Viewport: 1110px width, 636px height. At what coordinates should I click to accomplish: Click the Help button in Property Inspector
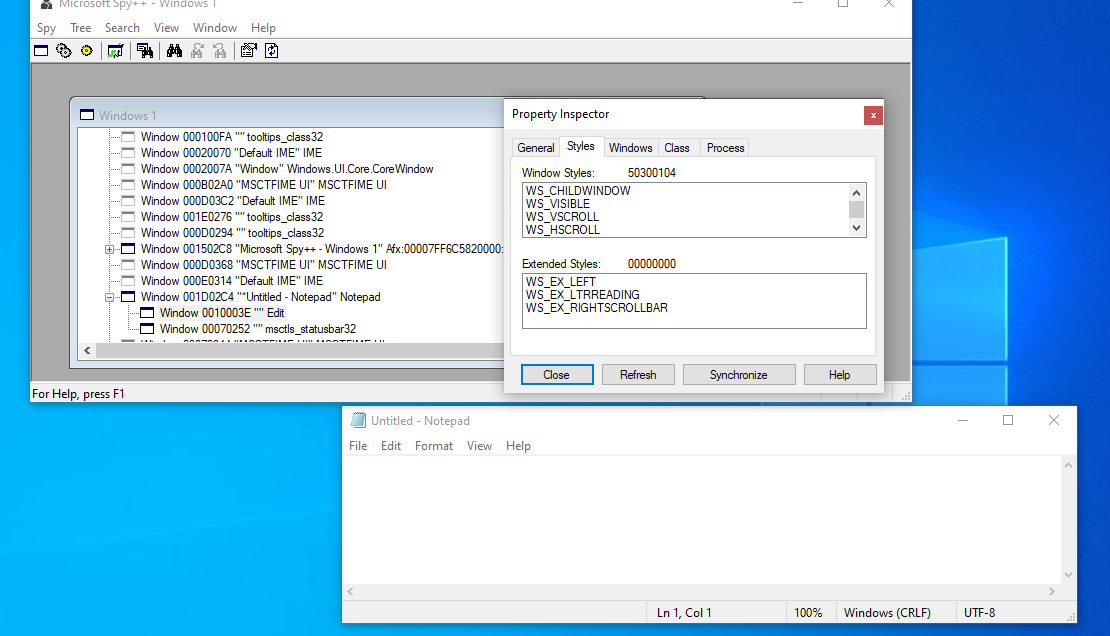[840, 375]
